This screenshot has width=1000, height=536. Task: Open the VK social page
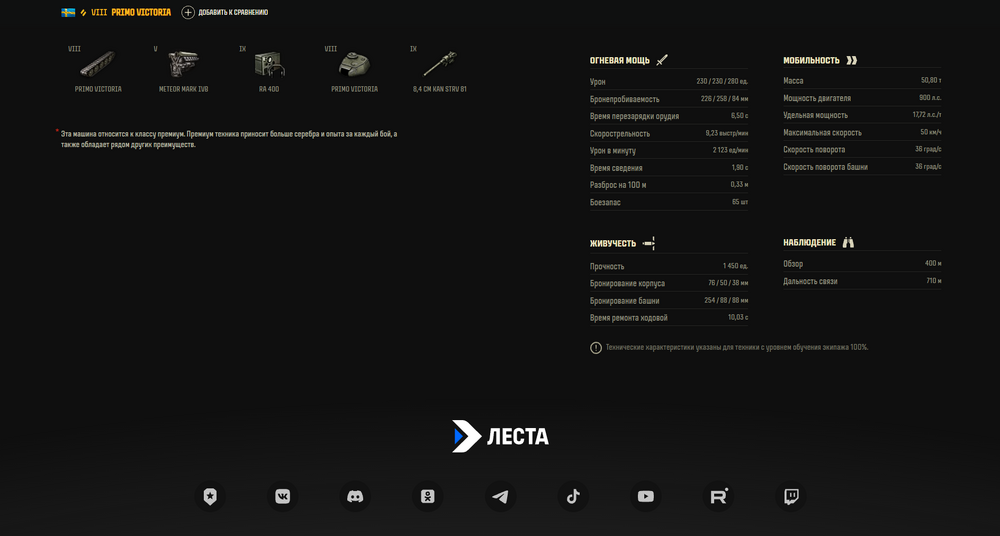[283, 496]
